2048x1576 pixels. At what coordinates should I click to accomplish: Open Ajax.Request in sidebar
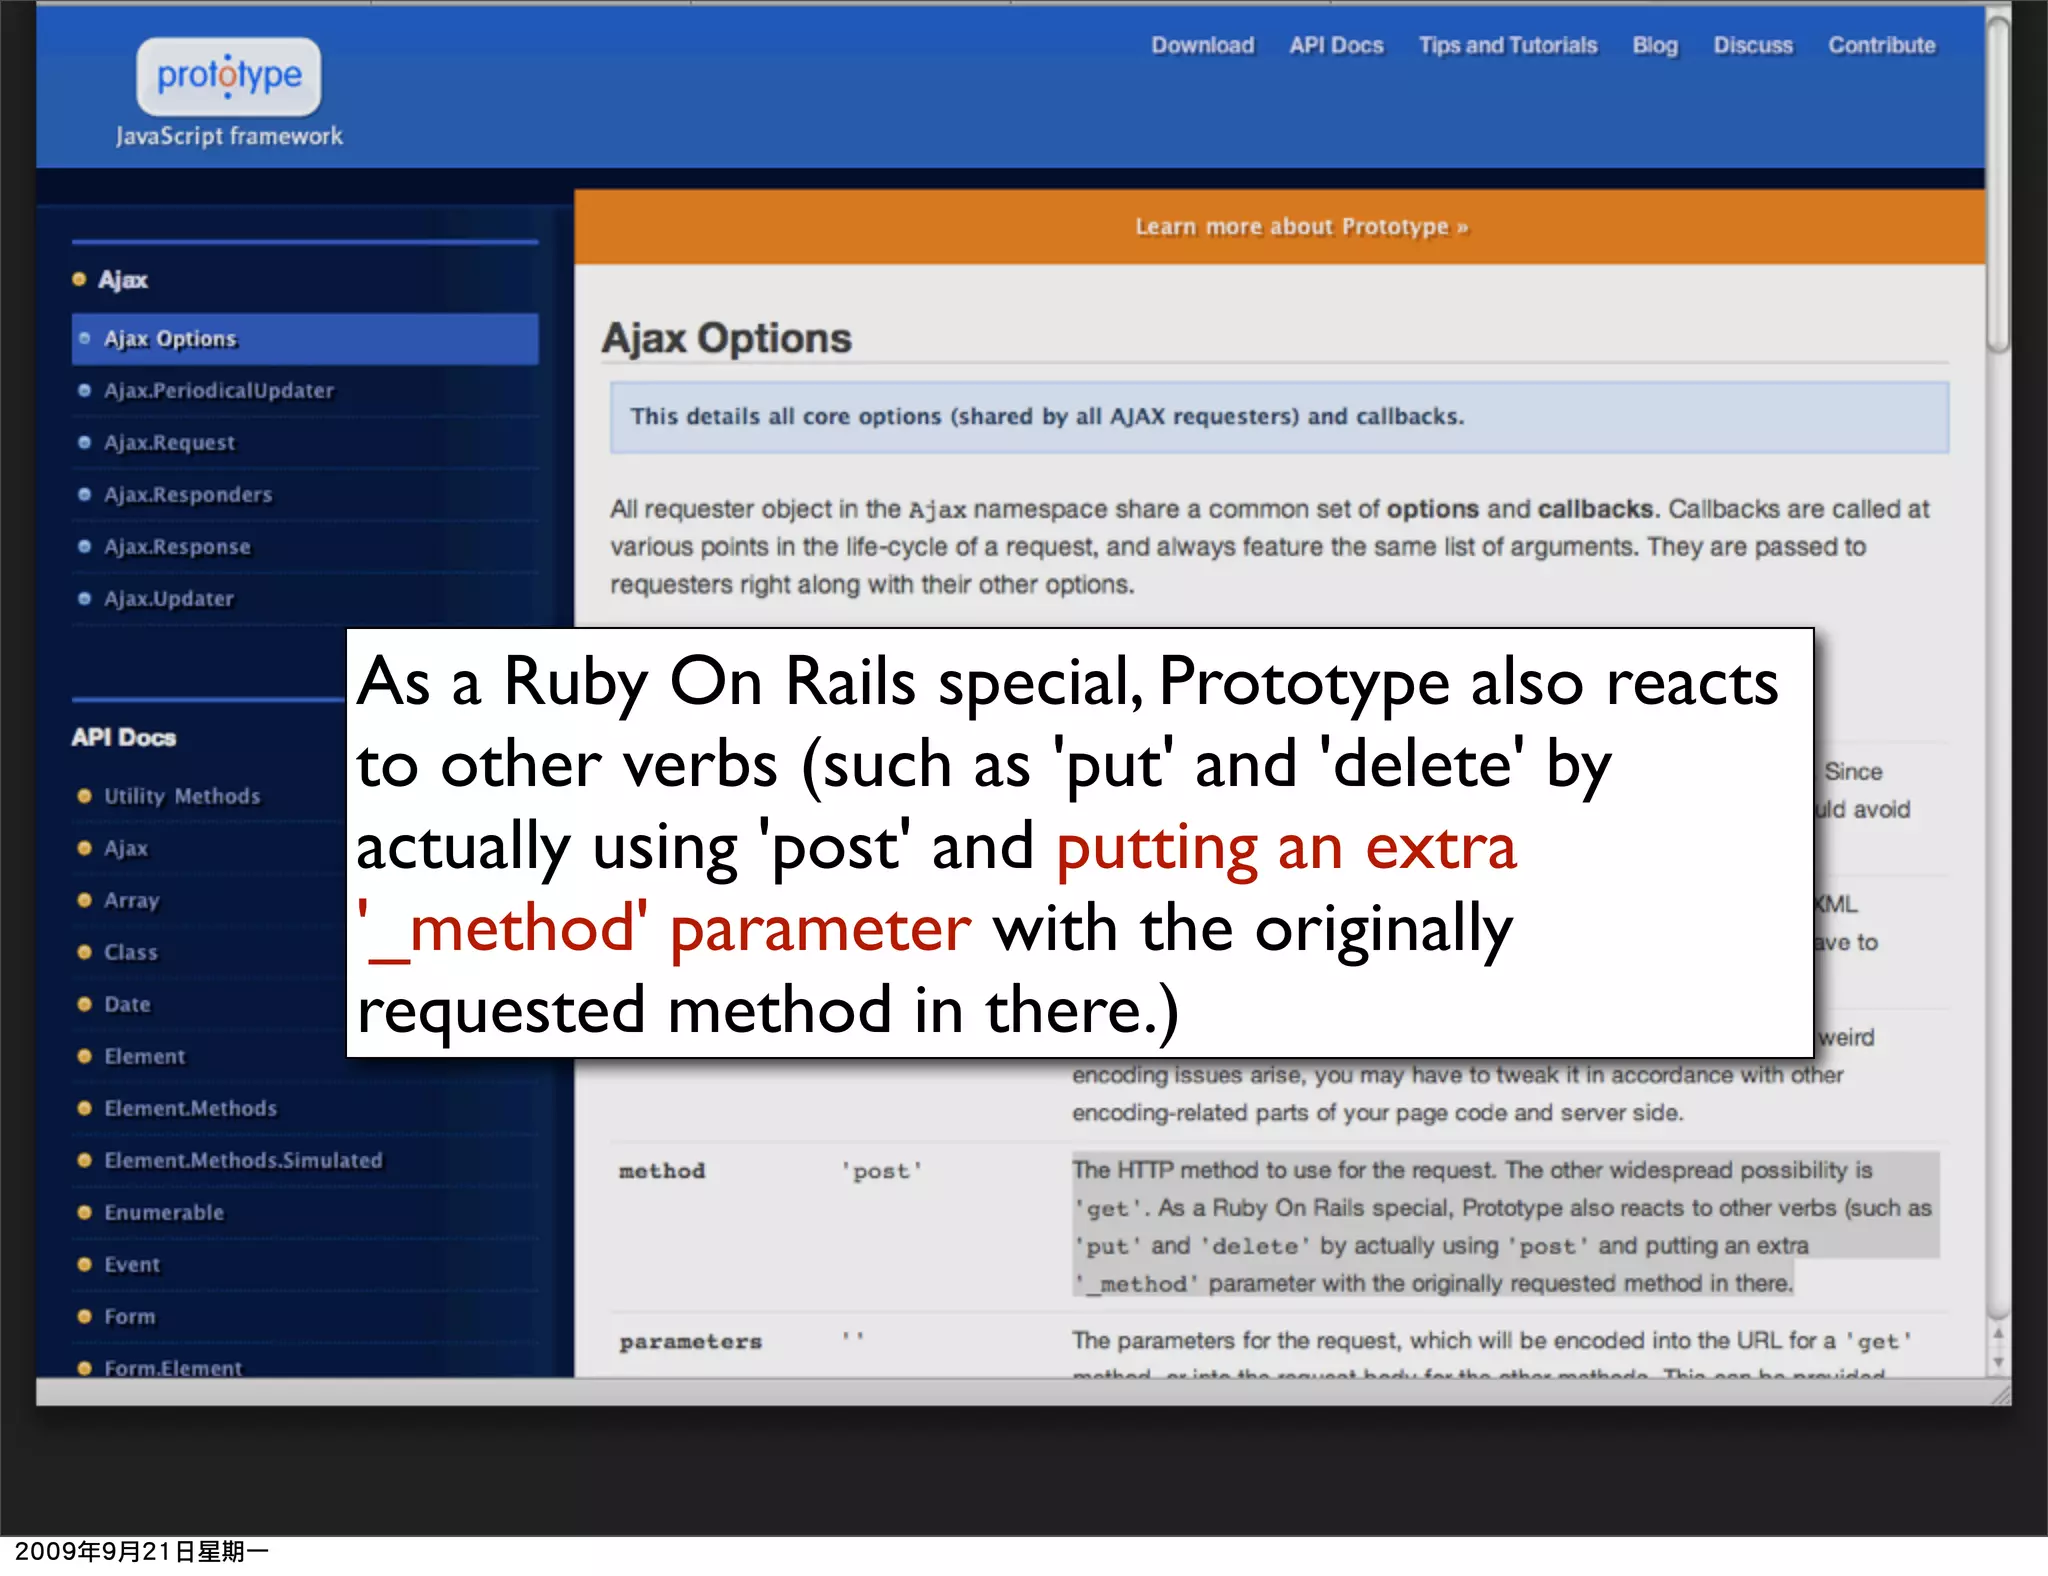169,443
